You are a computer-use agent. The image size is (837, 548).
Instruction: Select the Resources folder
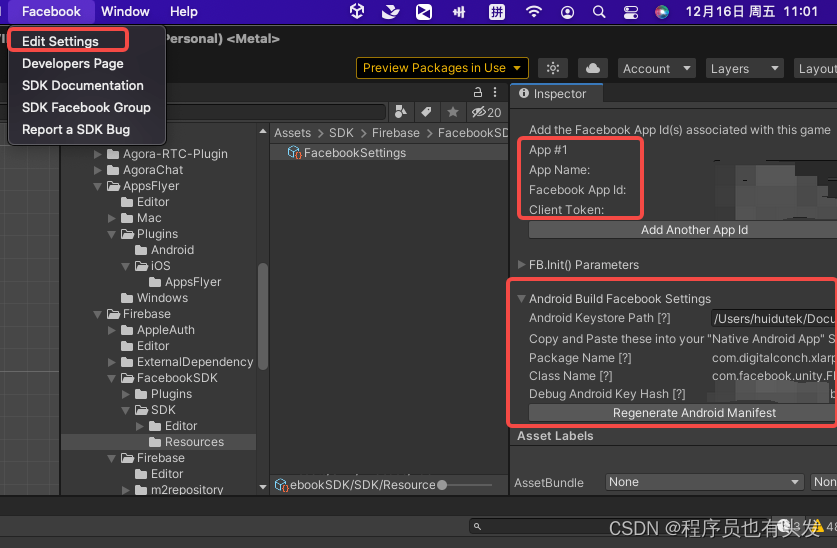(x=186, y=442)
